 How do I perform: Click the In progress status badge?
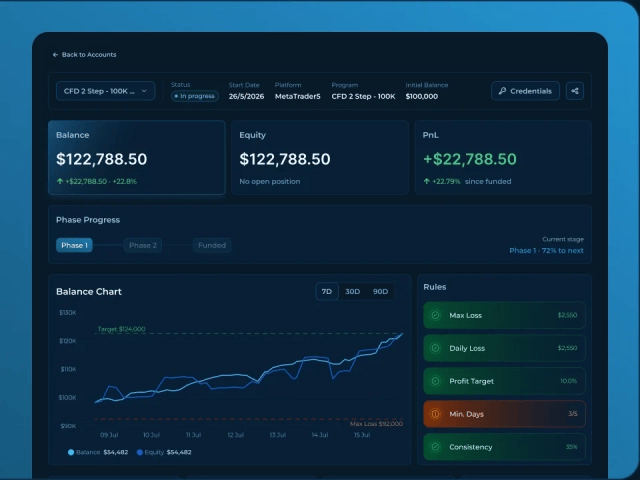point(195,96)
